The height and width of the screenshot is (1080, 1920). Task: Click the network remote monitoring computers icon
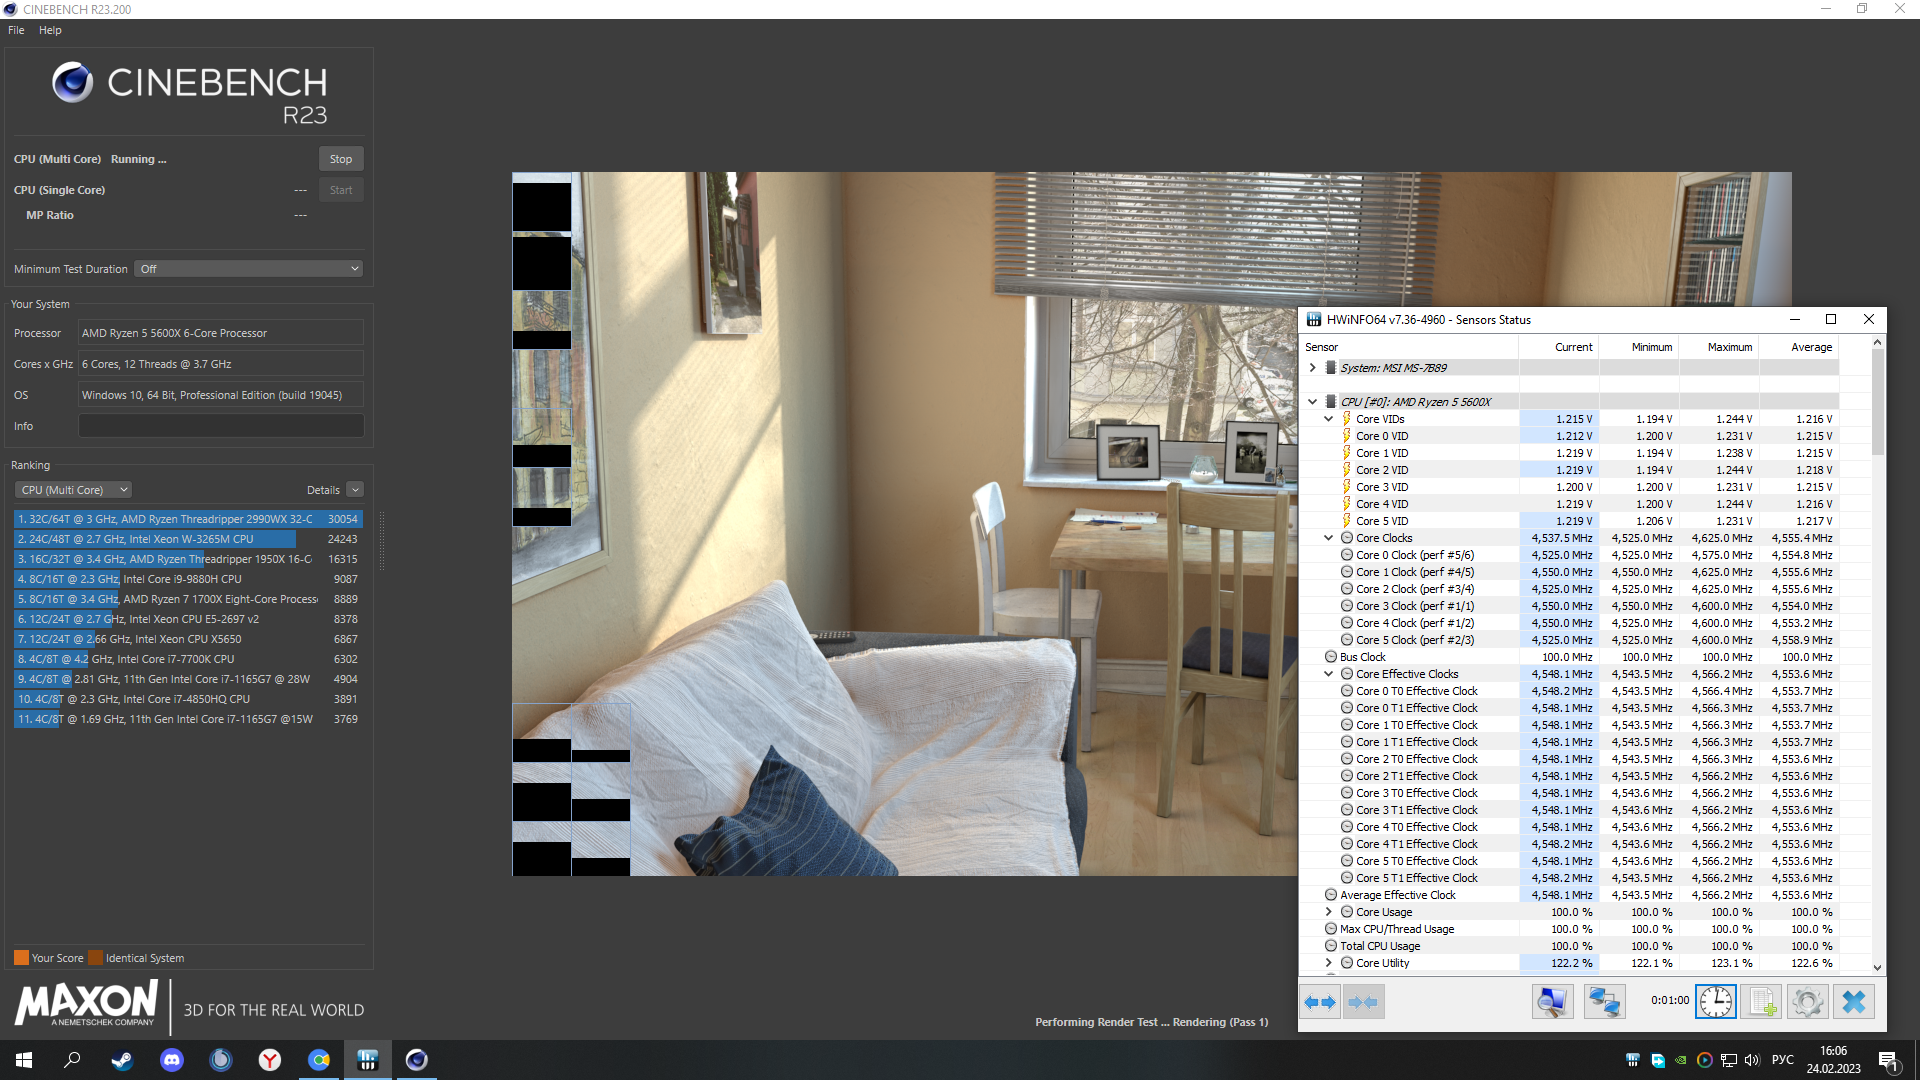[x=1604, y=1002]
